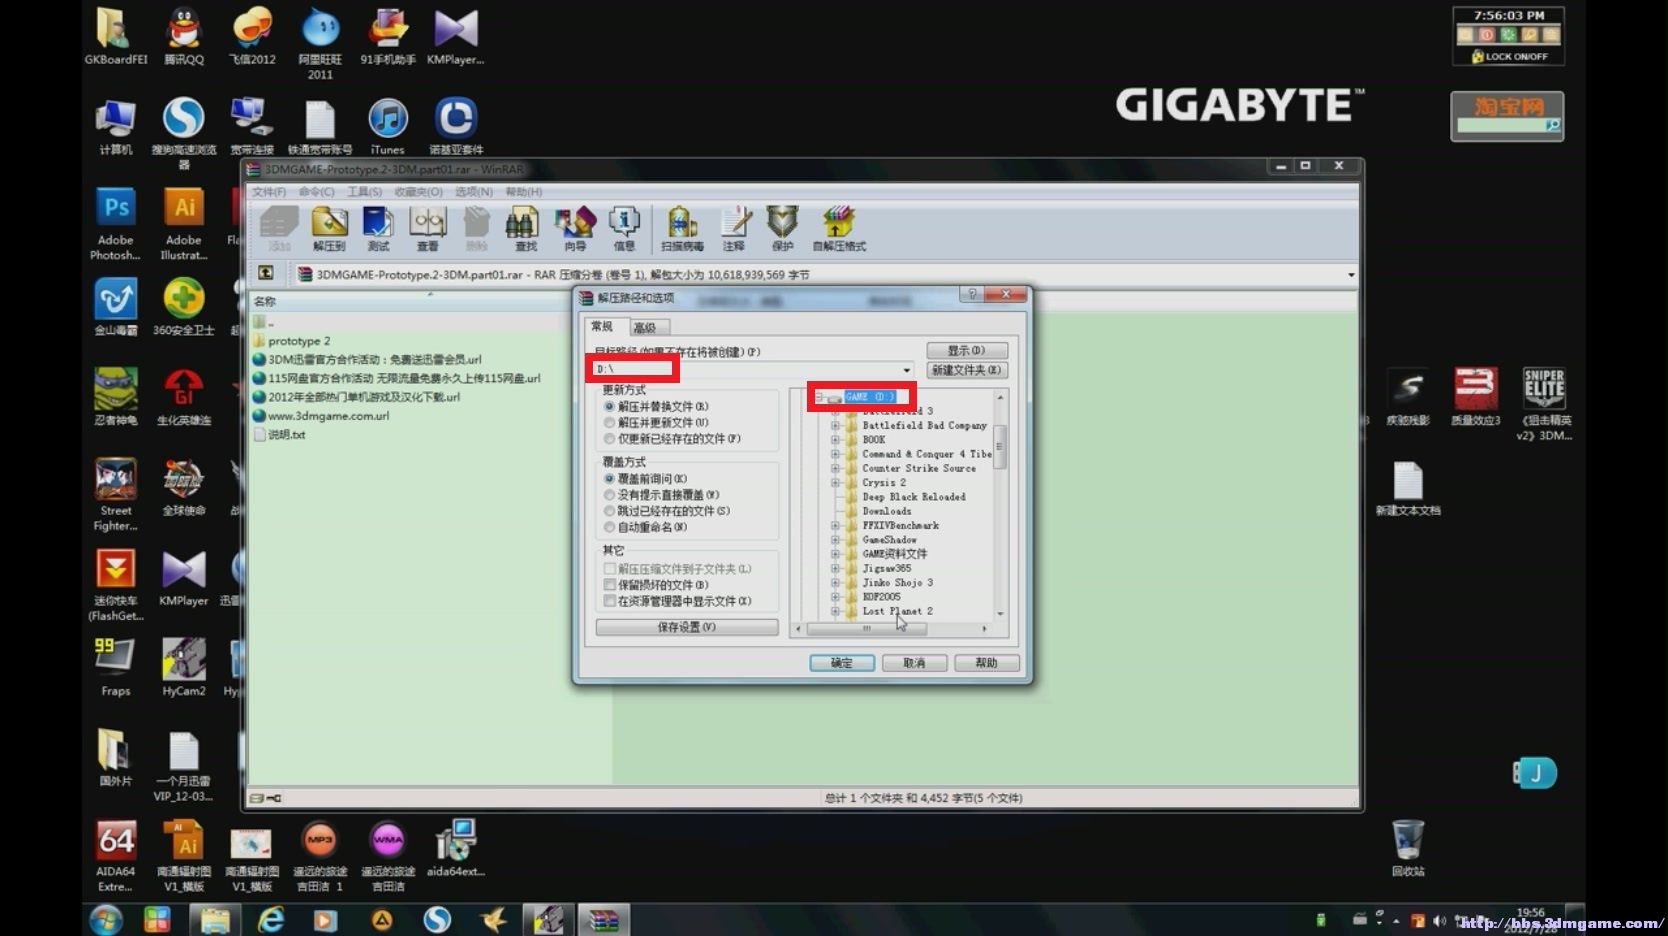Open the 腾讯QQ desktop icon
The height and width of the screenshot is (936, 1668).
pyautogui.click(x=184, y=37)
